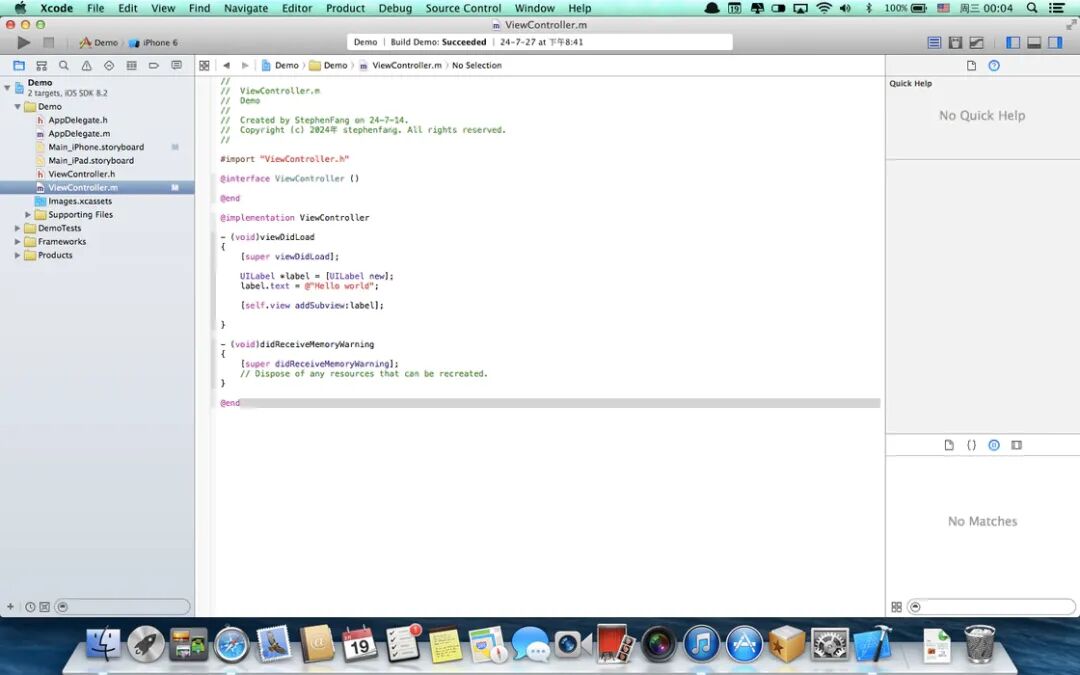The width and height of the screenshot is (1080, 675).
Task: Go back in editor history
Action: 226,65
